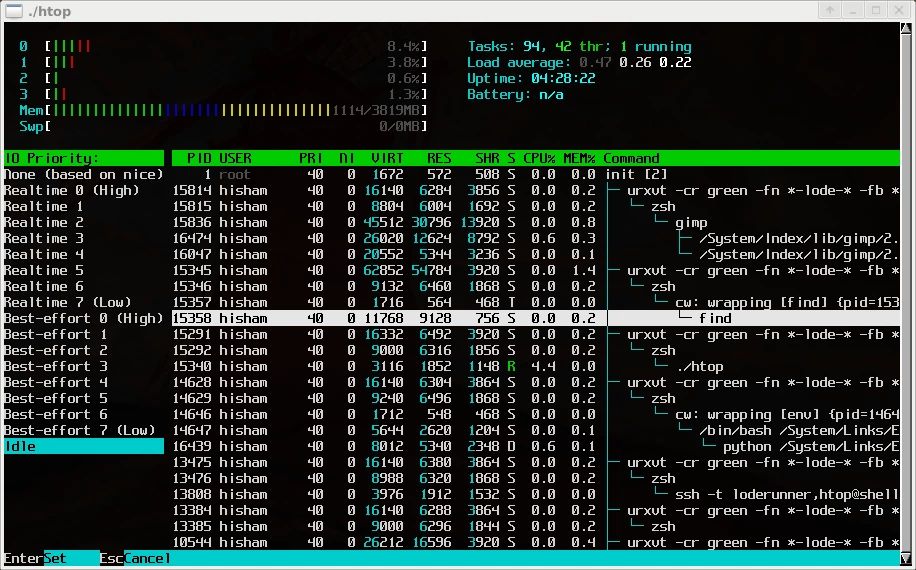Click the Tasks summary line
Image resolution: width=916 pixels, height=570 pixels.
[580, 46]
